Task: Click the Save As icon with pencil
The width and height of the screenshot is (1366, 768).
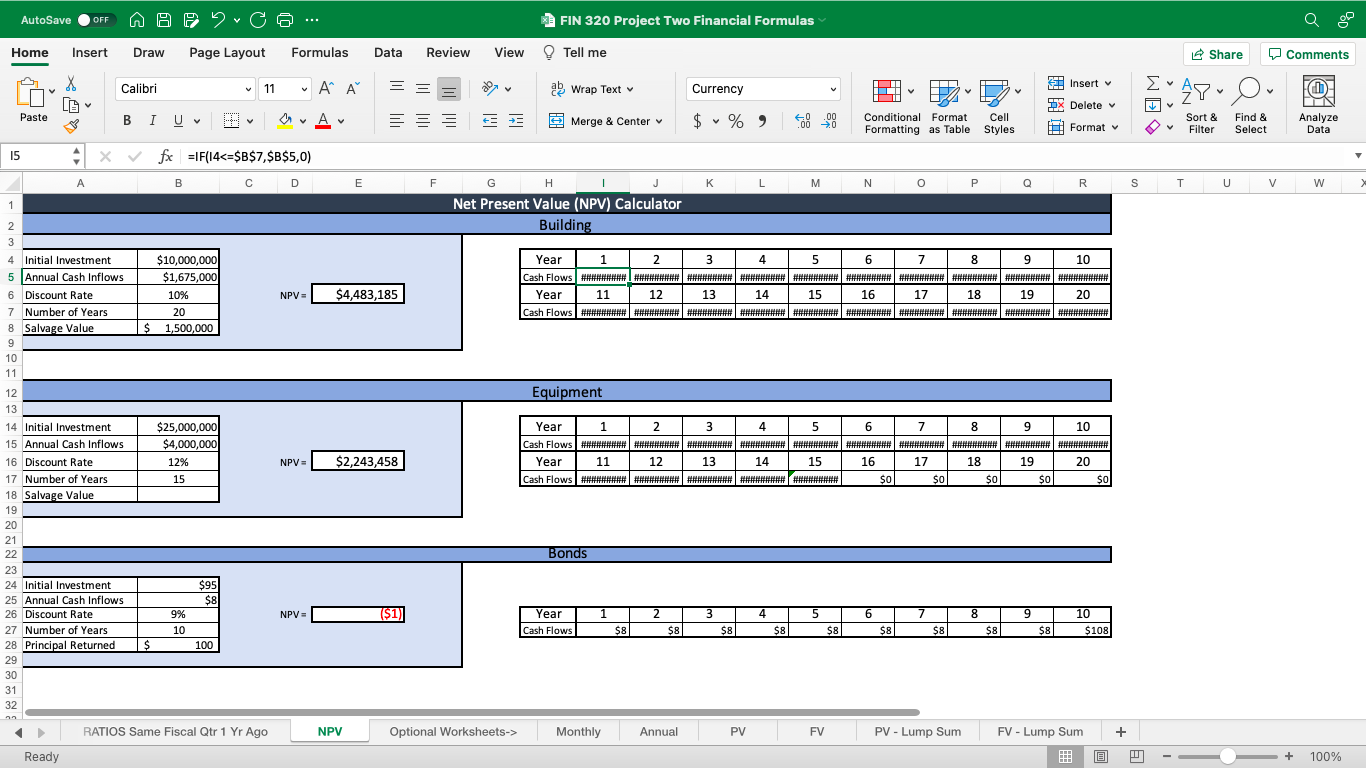Action: pyautogui.click(x=190, y=20)
